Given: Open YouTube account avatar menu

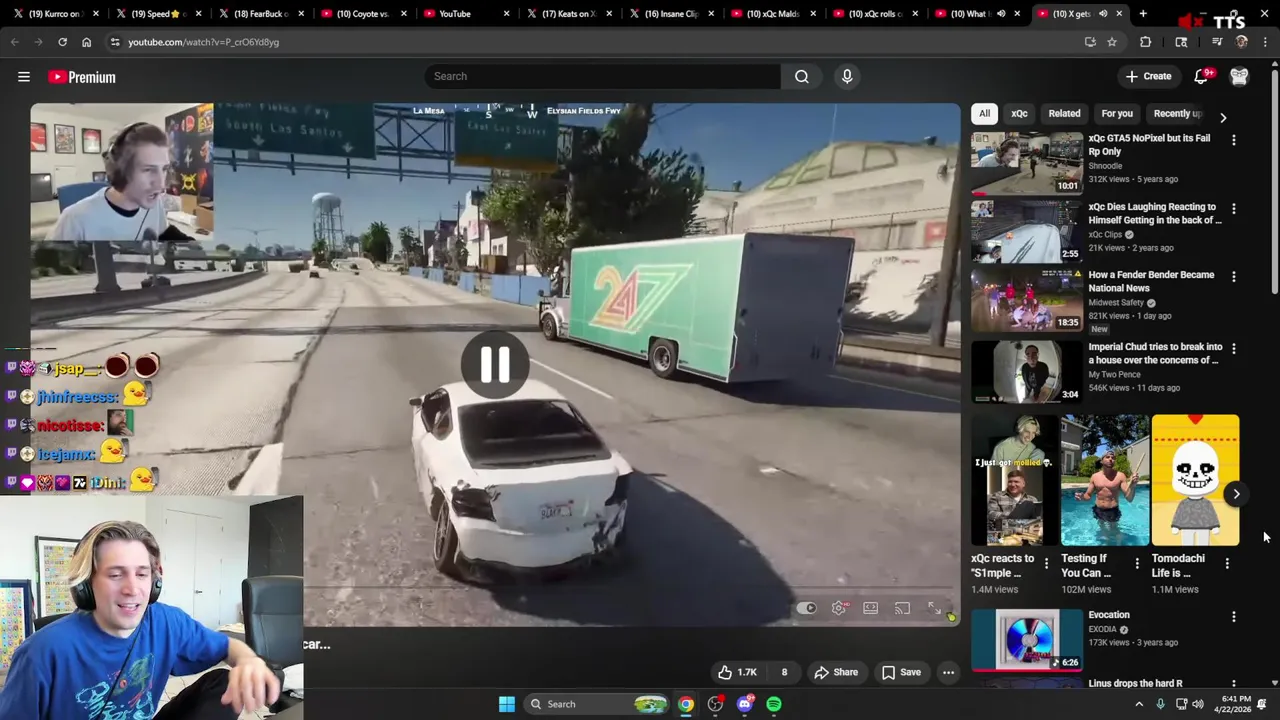Looking at the screenshot, I should coord(1239,76).
